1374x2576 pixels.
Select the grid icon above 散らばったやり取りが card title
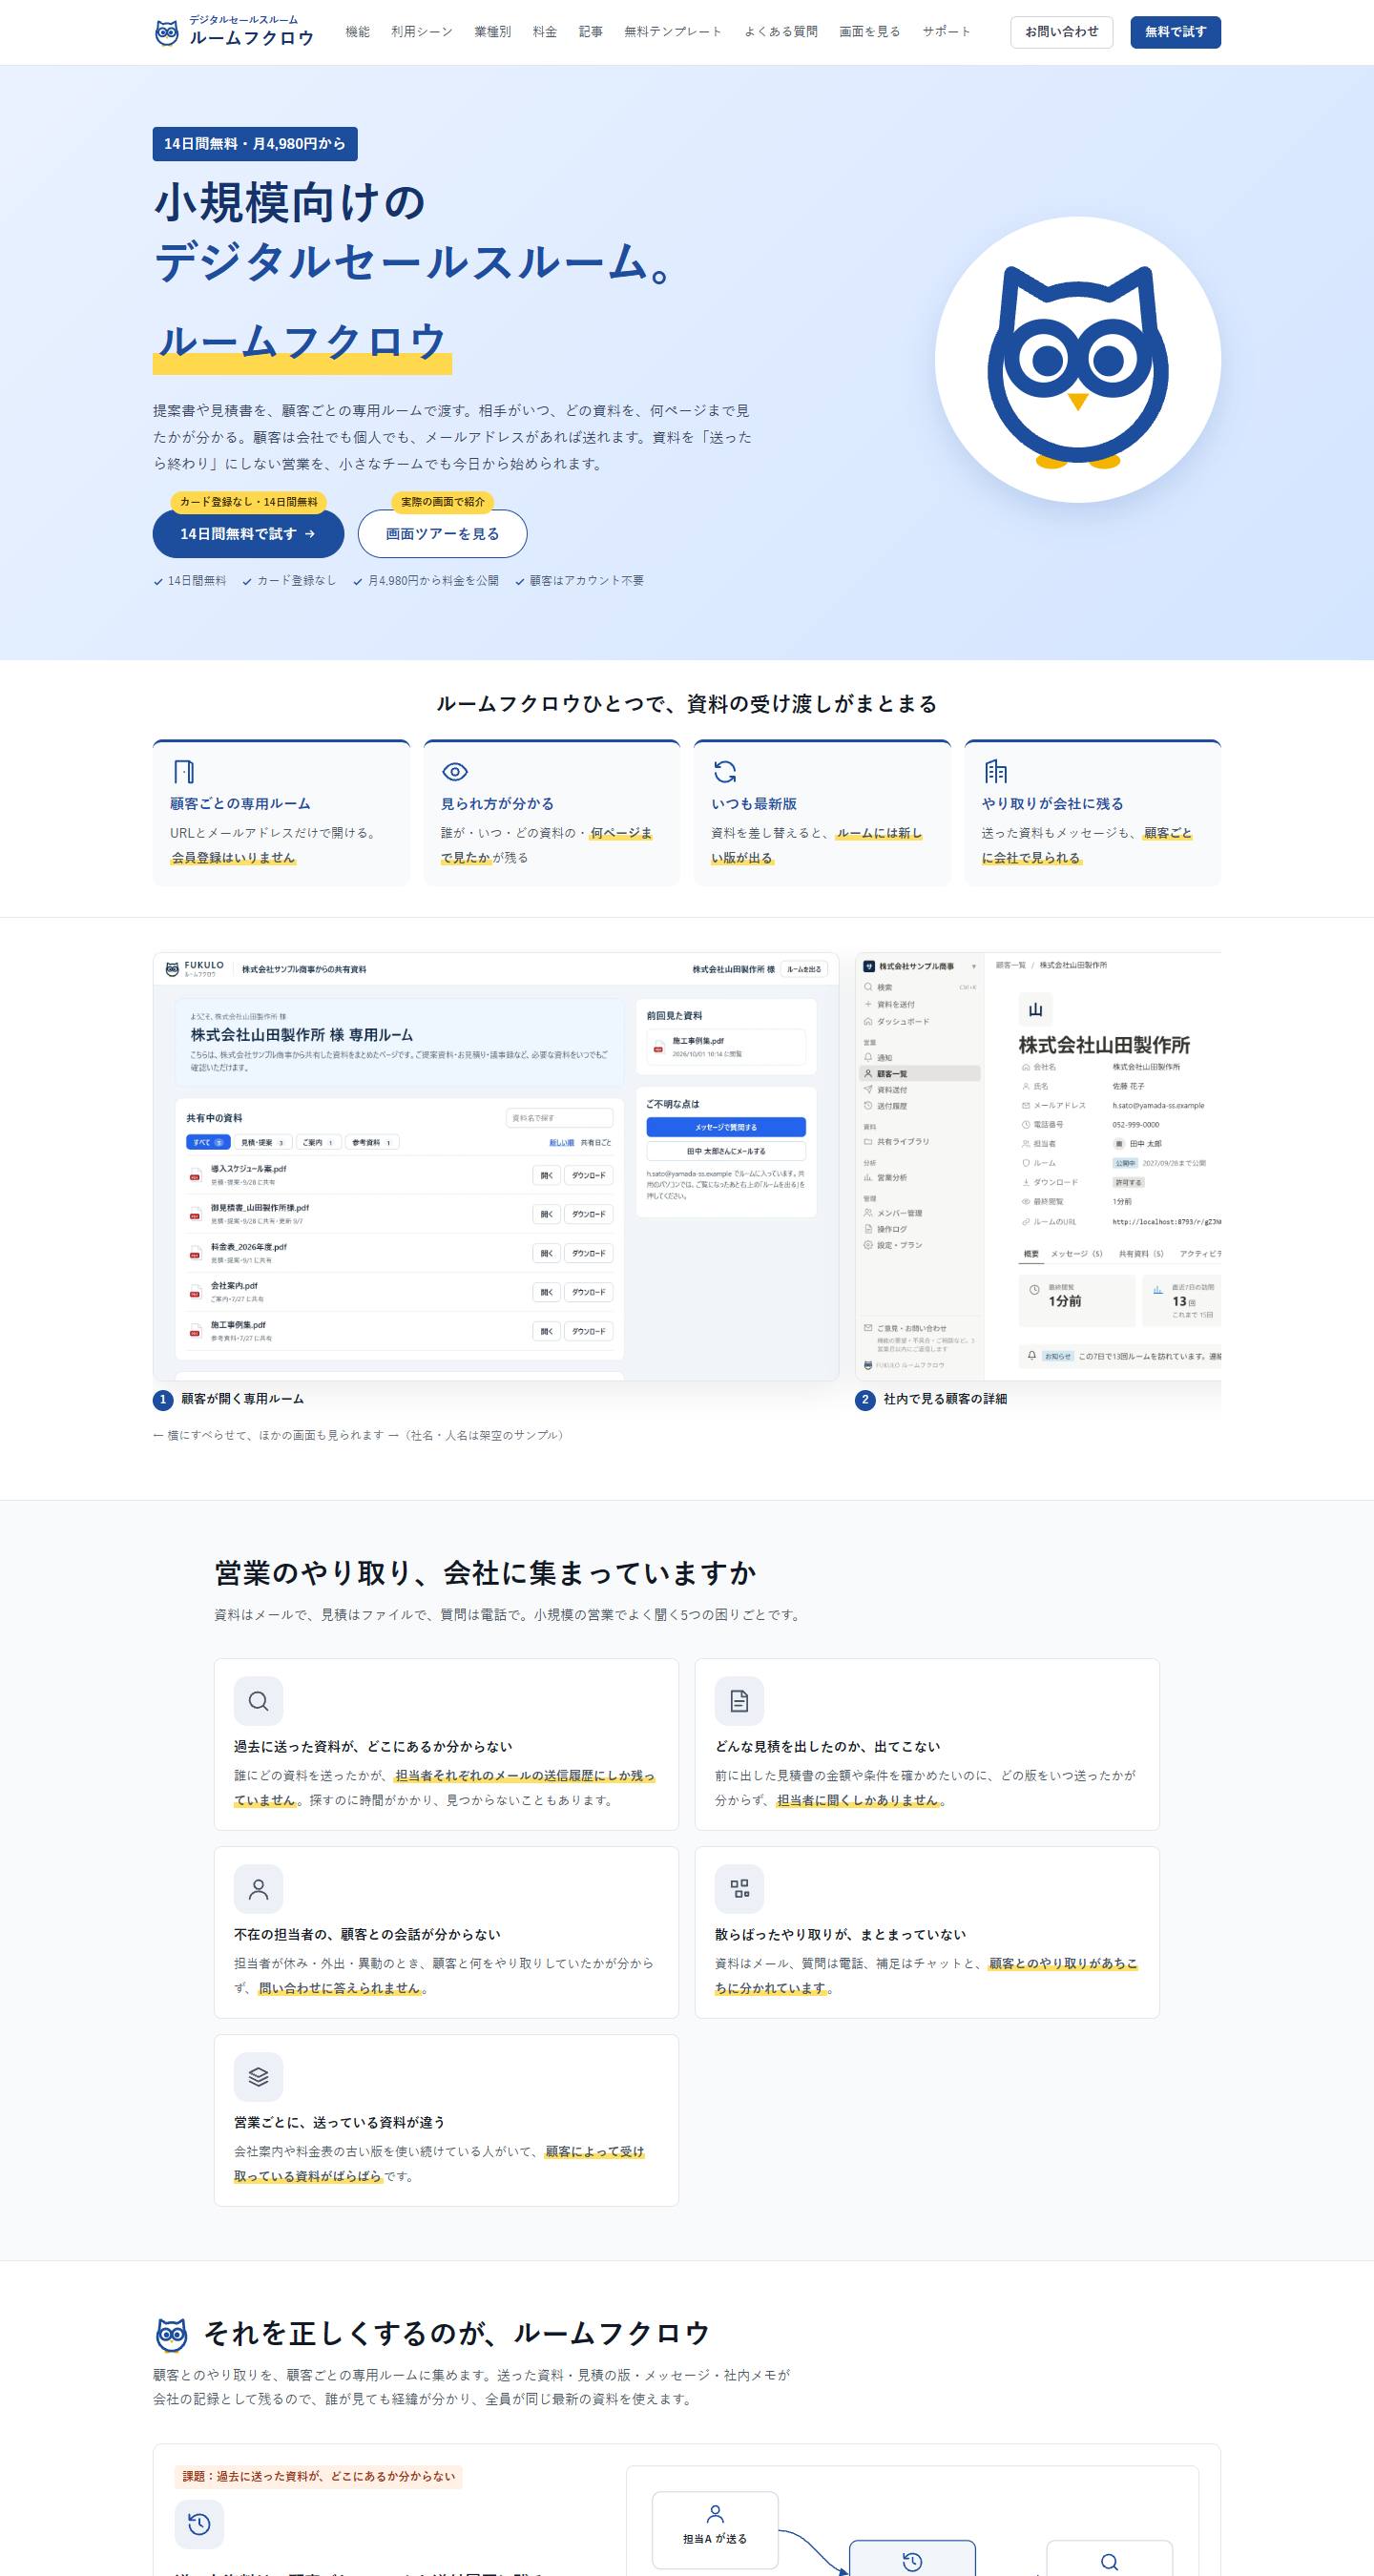click(x=739, y=1888)
